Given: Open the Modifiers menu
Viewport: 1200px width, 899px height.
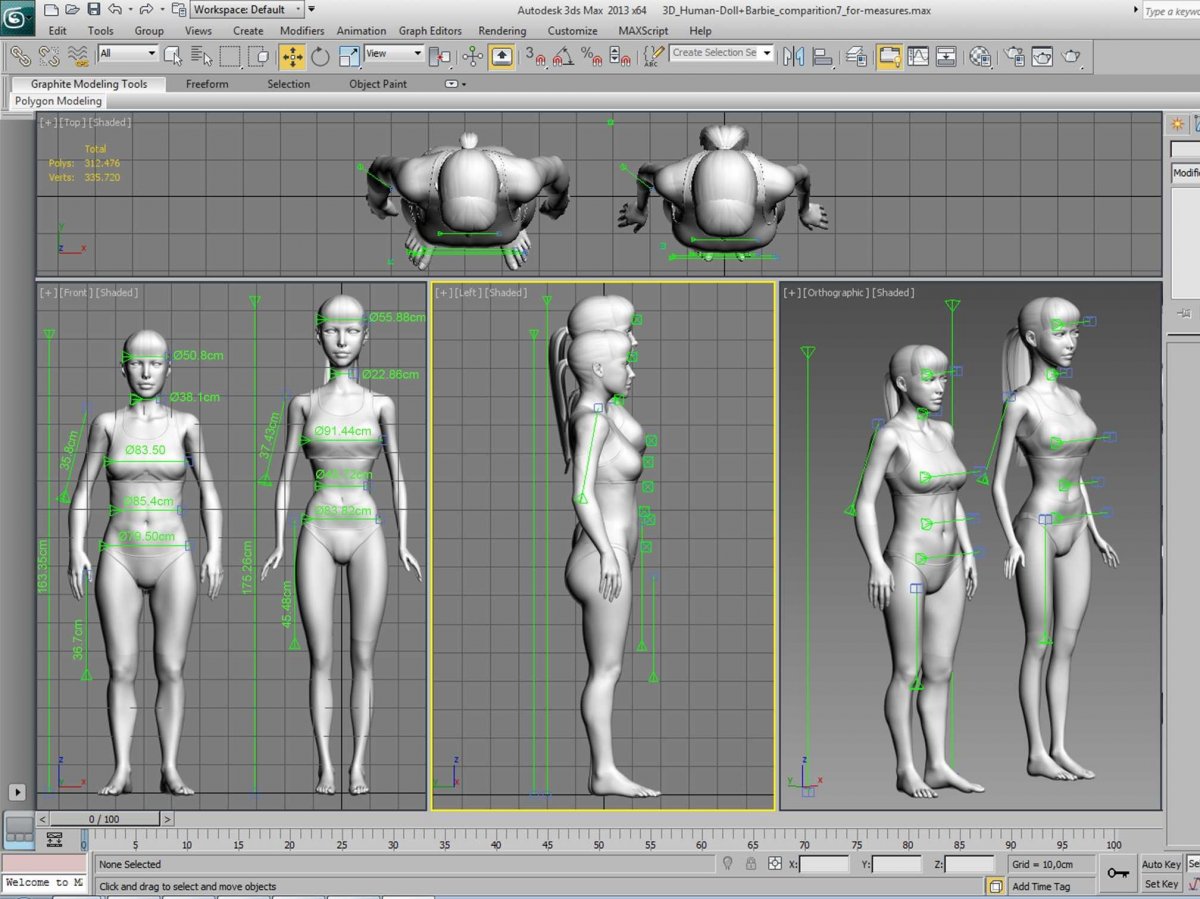Looking at the screenshot, I should (301, 31).
